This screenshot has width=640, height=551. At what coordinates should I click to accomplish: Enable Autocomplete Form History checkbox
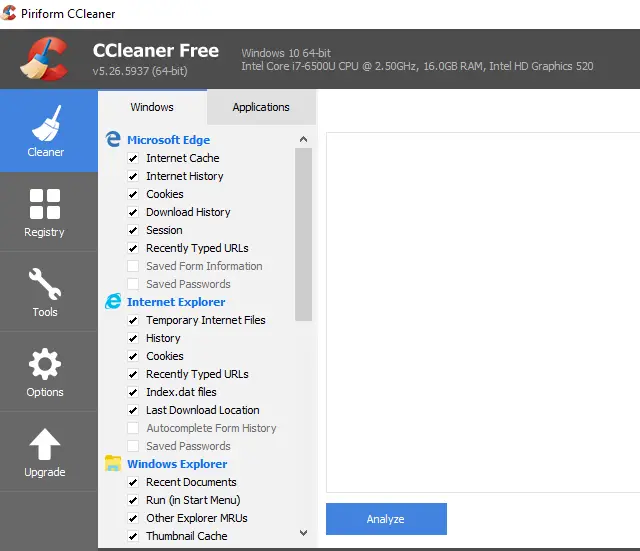click(x=133, y=428)
